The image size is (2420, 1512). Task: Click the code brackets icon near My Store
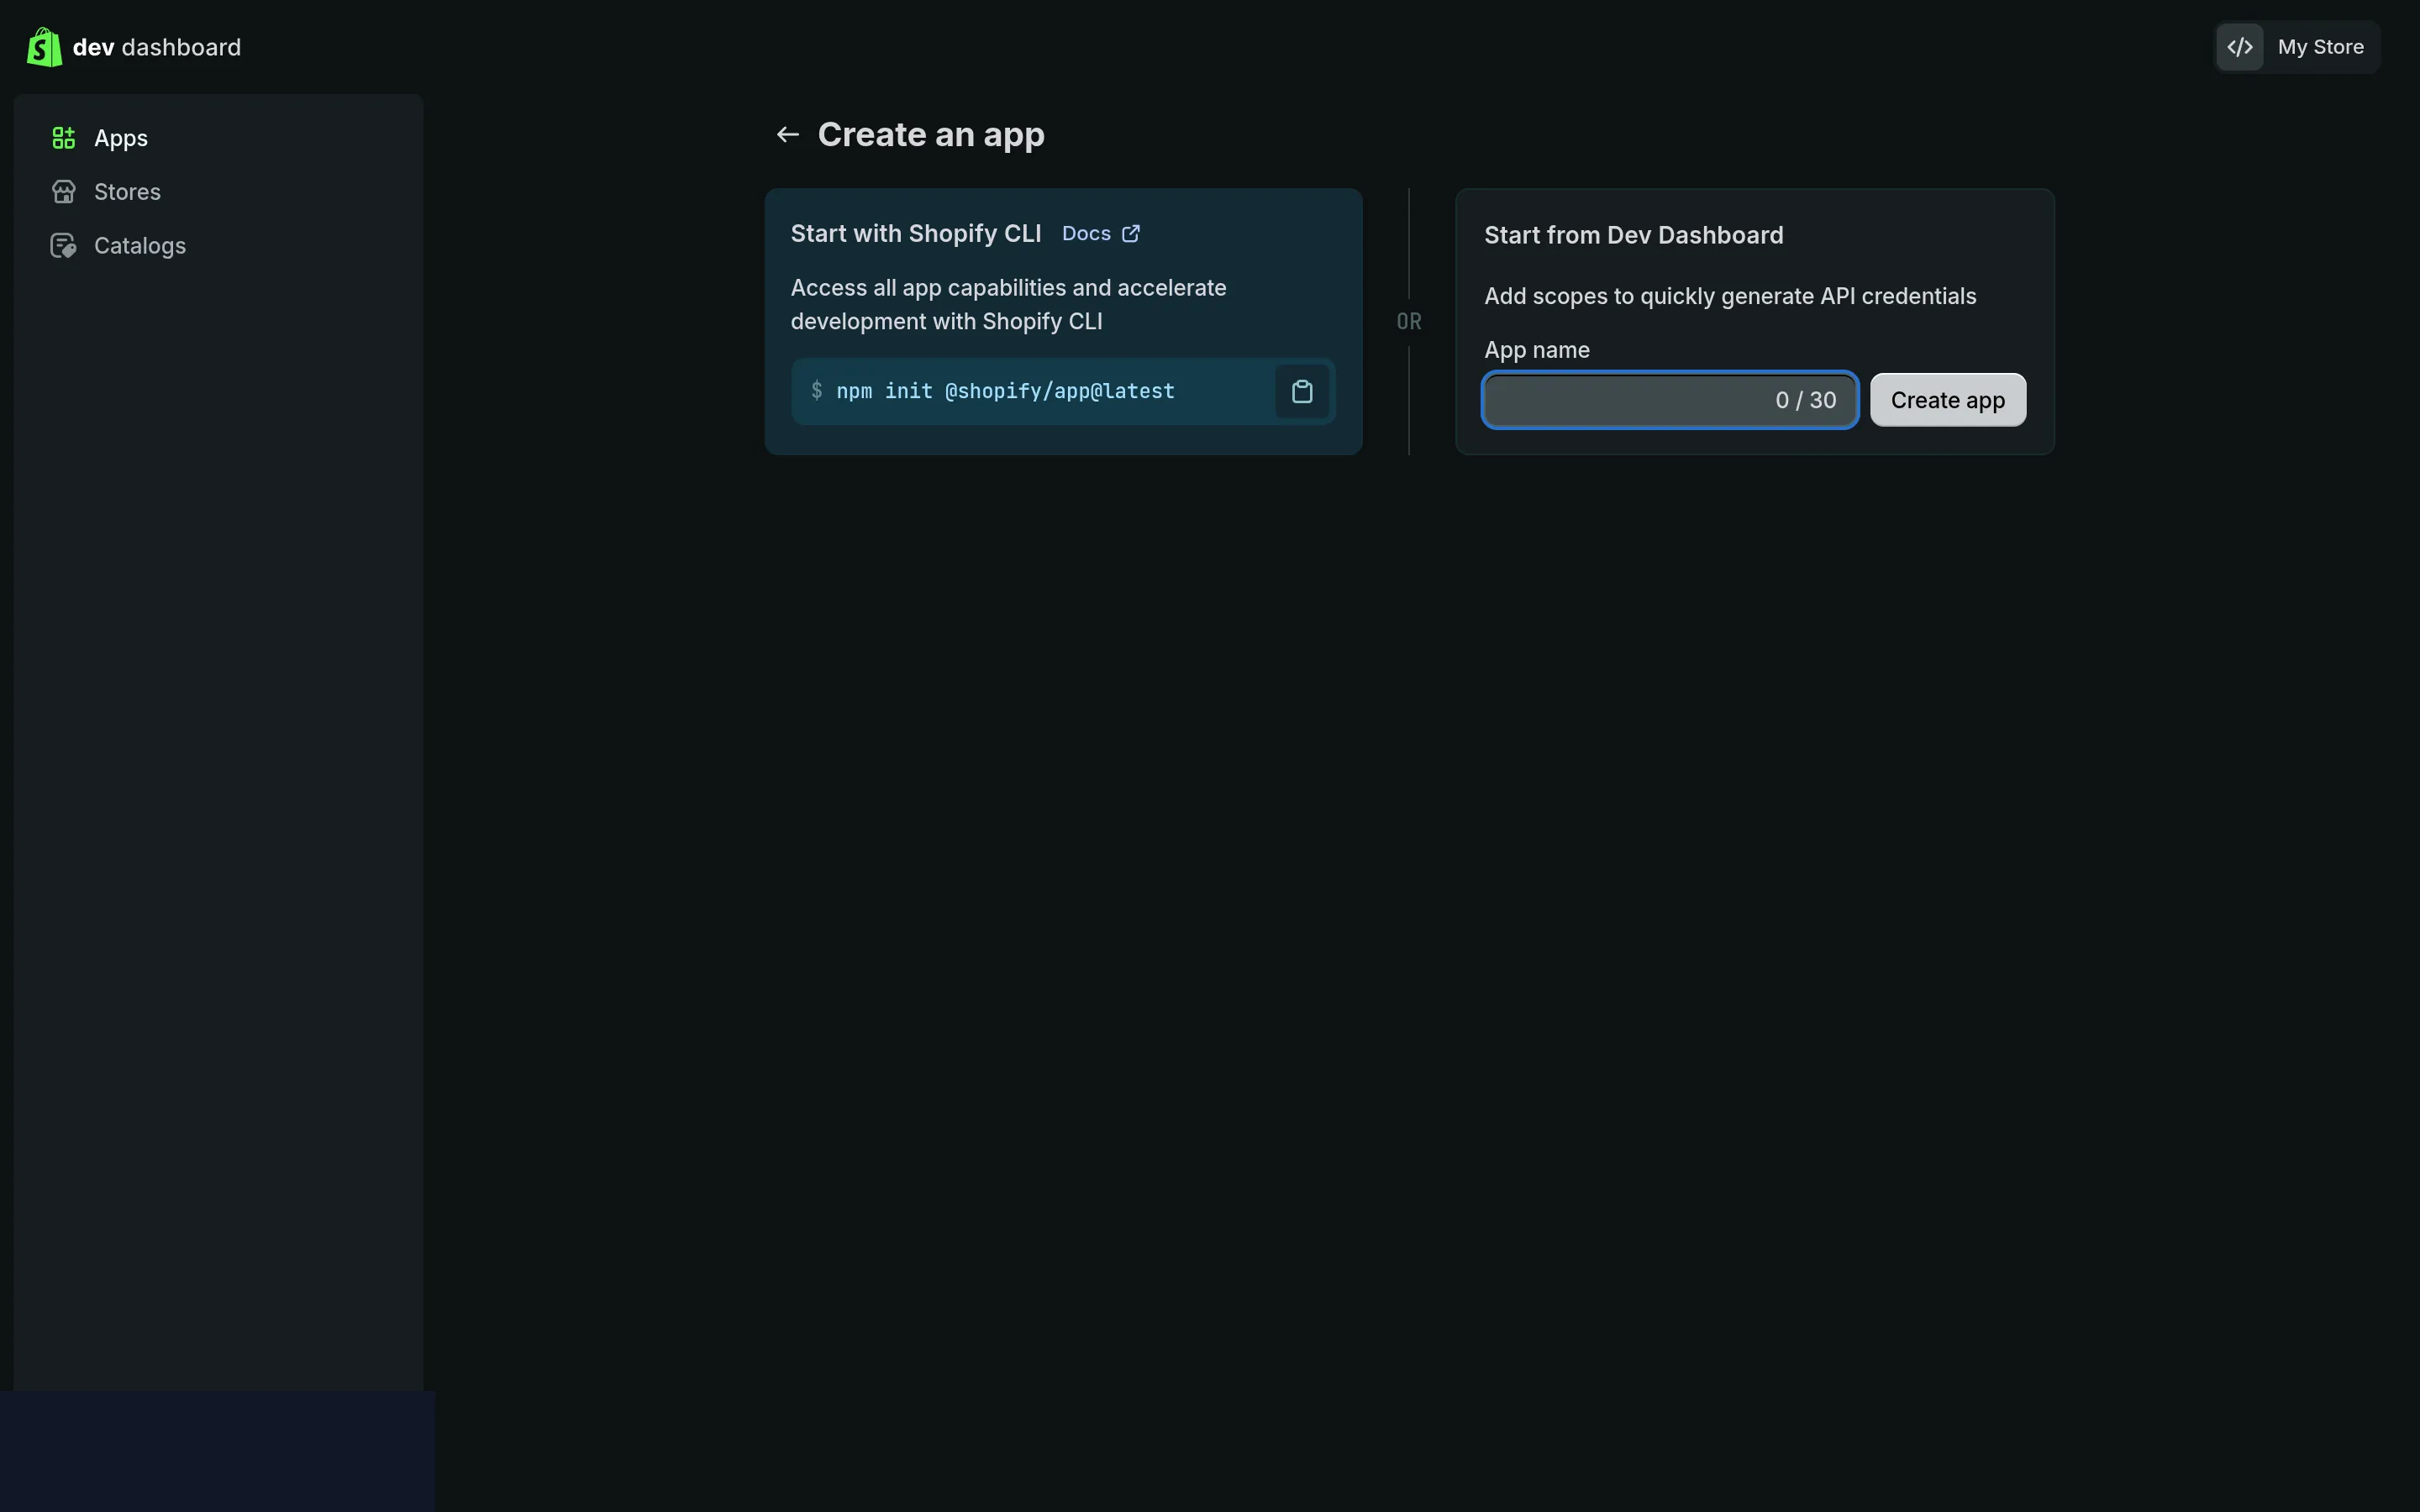(x=2240, y=47)
